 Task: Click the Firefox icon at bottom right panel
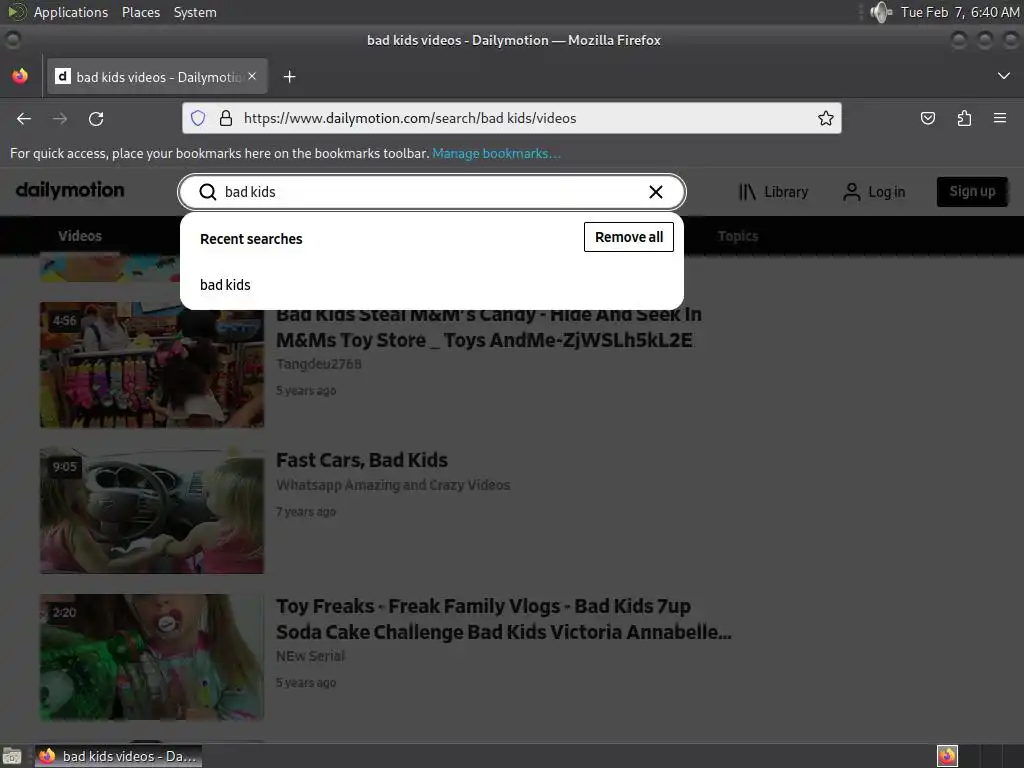(x=947, y=756)
